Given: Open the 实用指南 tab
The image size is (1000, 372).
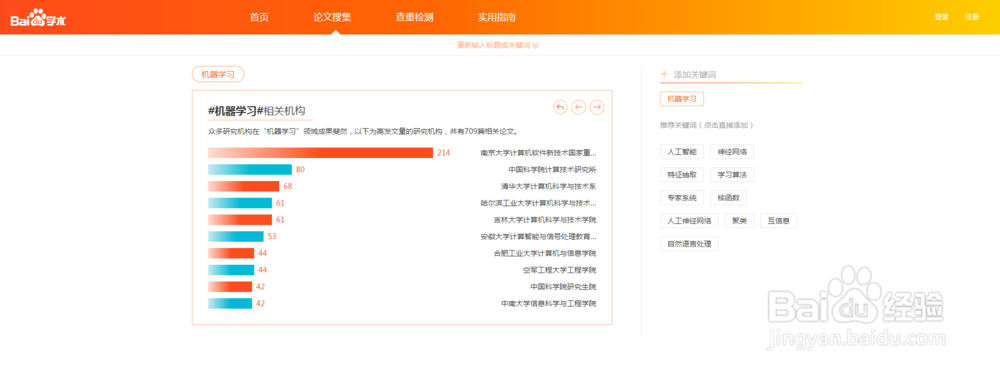Looking at the screenshot, I should 497,17.
